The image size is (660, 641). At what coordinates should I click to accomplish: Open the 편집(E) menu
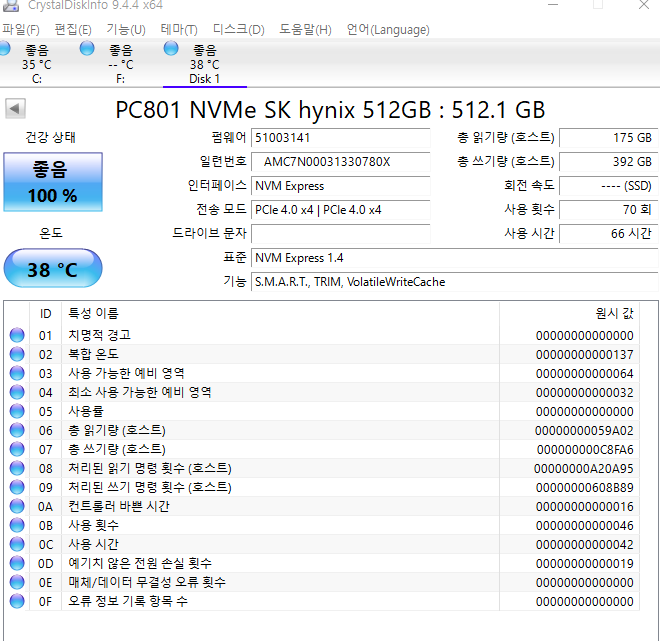point(73,29)
